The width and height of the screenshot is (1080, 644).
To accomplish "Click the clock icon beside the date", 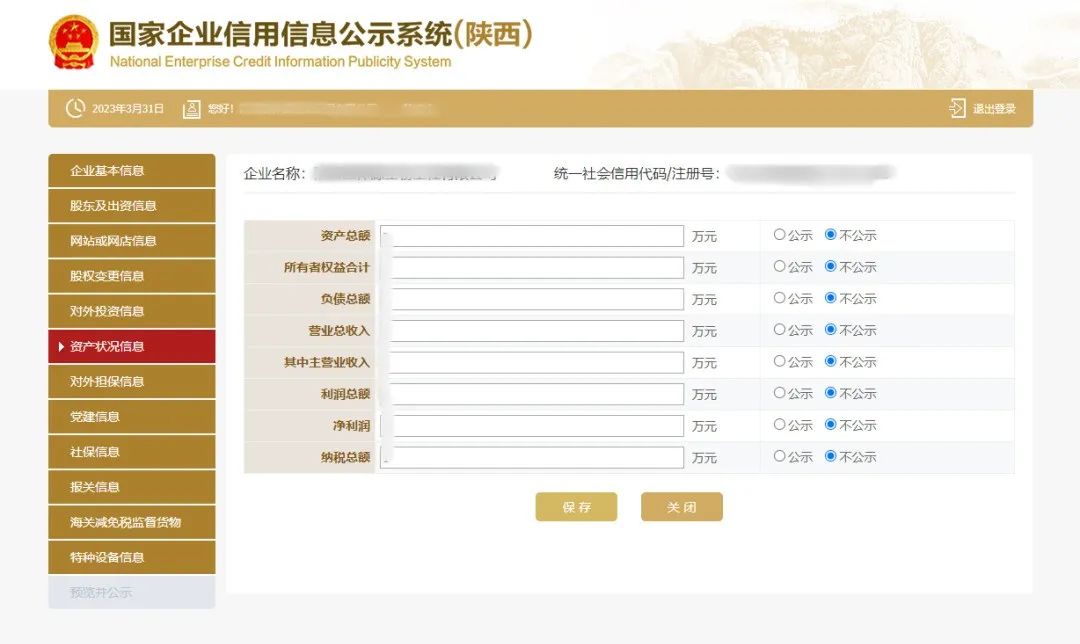I will click(x=75, y=108).
